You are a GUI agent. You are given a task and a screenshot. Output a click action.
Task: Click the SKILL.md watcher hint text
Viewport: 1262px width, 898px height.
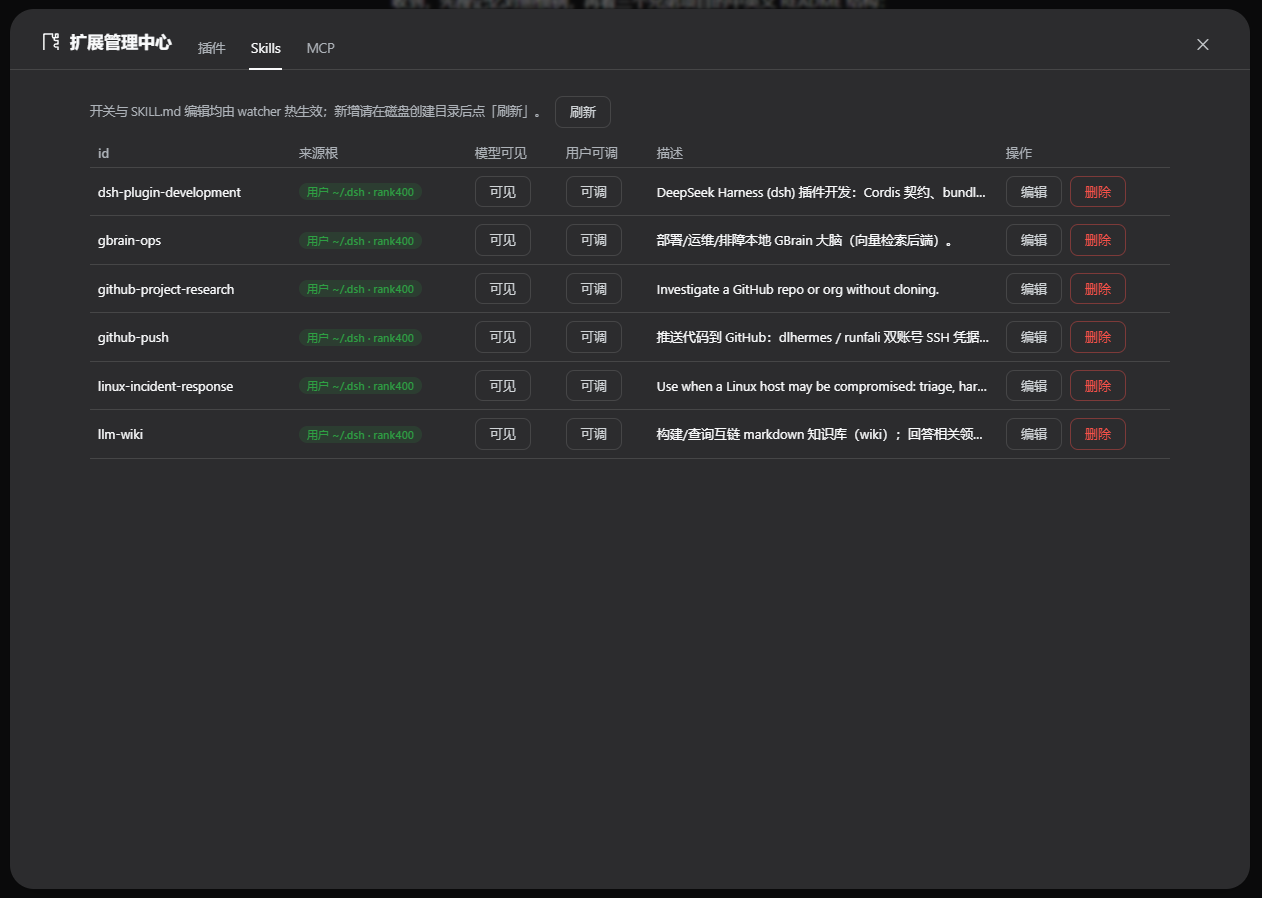(x=315, y=111)
